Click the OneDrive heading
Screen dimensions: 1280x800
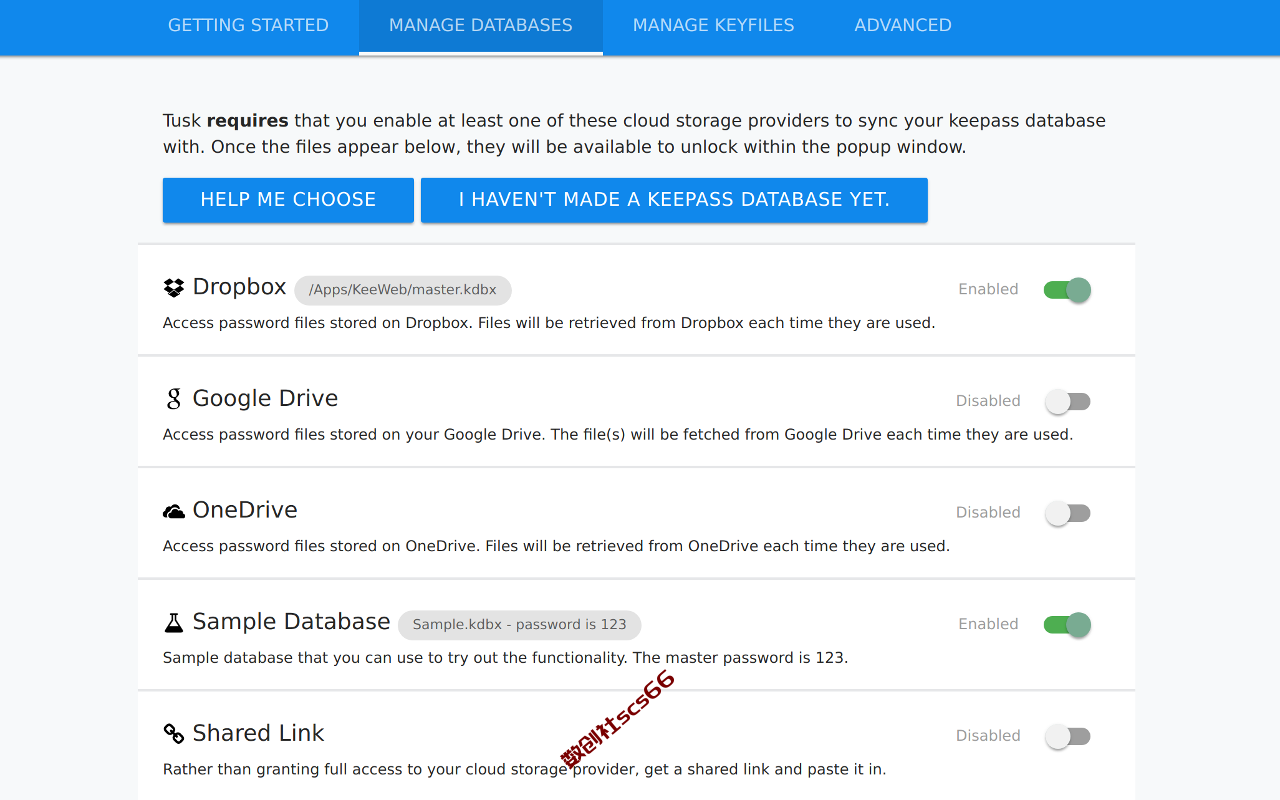click(245, 510)
